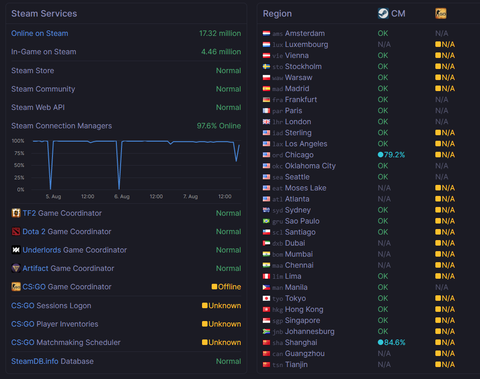The width and height of the screenshot is (480, 379).
Task: Click the Region column header
Action: point(277,14)
